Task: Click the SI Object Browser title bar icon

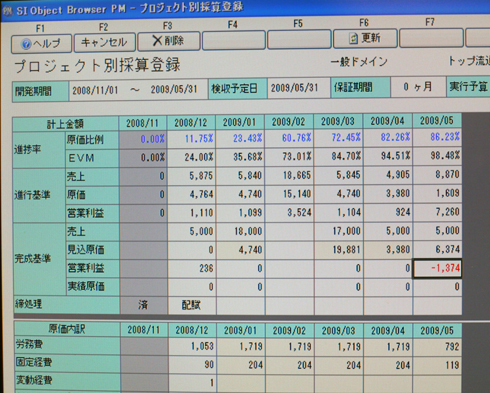Action: tap(7, 11)
